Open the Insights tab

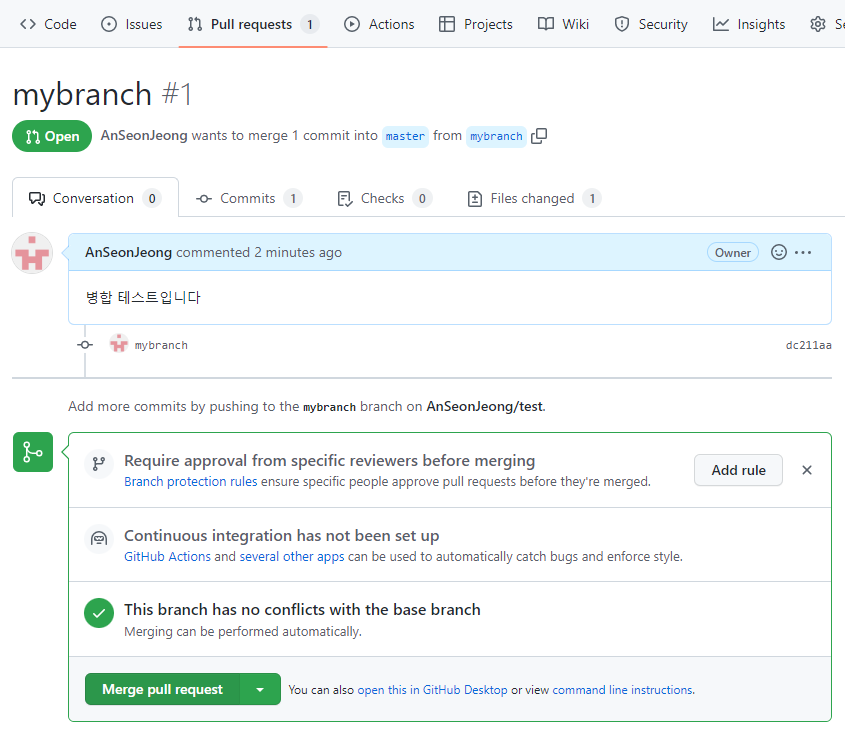point(749,24)
